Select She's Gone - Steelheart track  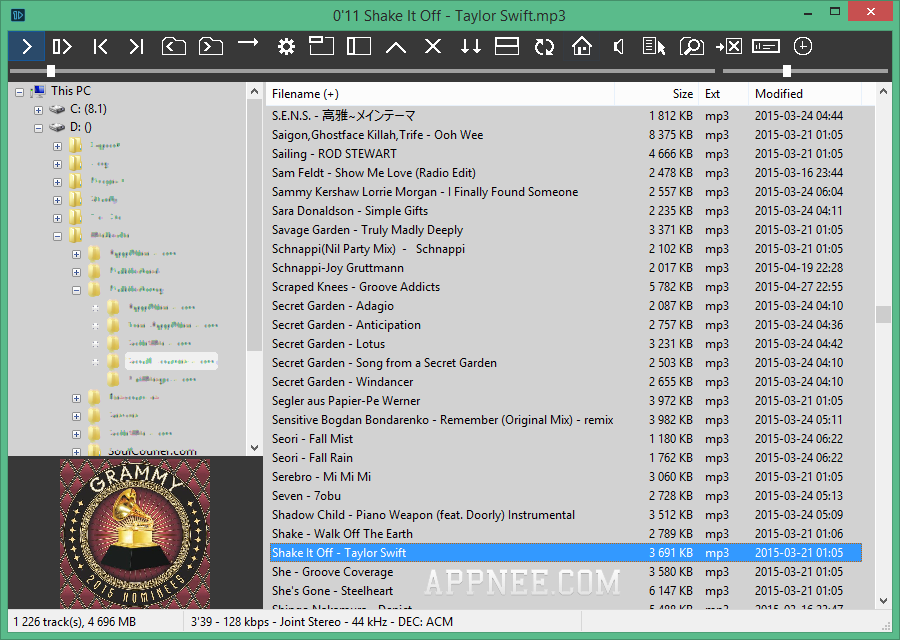pos(565,591)
